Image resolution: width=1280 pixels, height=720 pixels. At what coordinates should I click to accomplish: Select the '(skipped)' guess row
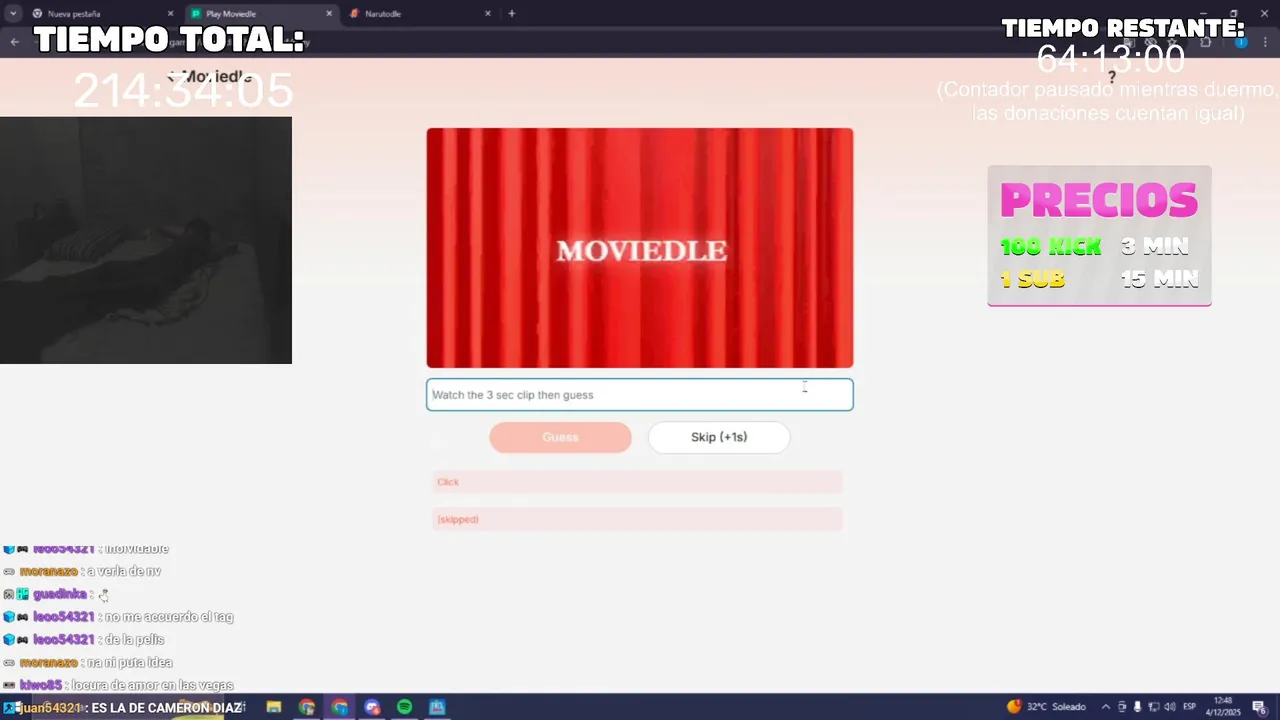click(x=637, y=520)
